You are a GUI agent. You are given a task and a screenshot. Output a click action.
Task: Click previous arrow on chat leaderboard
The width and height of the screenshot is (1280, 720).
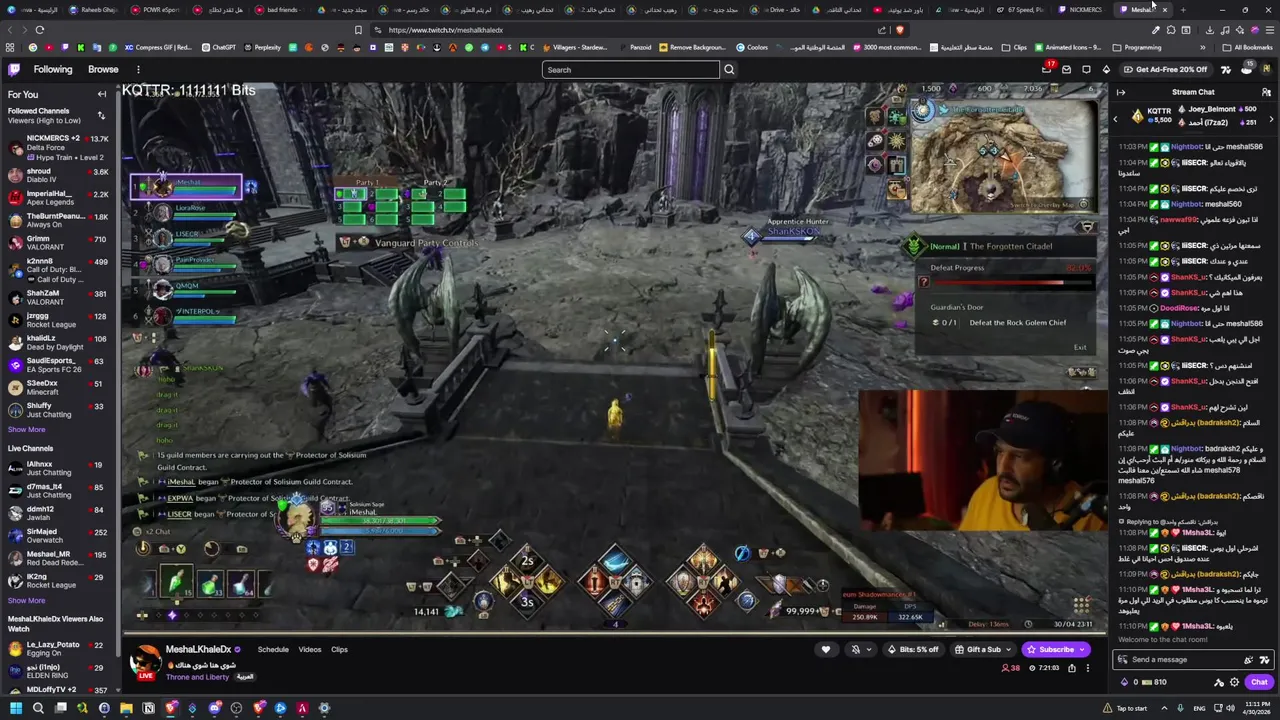(1116, 119)
